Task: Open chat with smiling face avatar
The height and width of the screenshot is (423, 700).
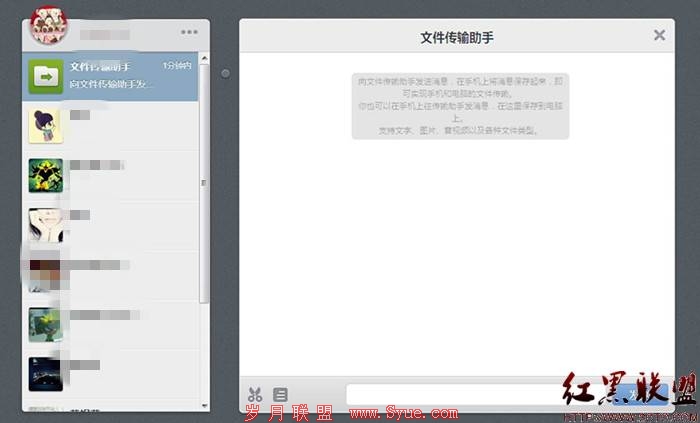Action: (x=46, y=225)
